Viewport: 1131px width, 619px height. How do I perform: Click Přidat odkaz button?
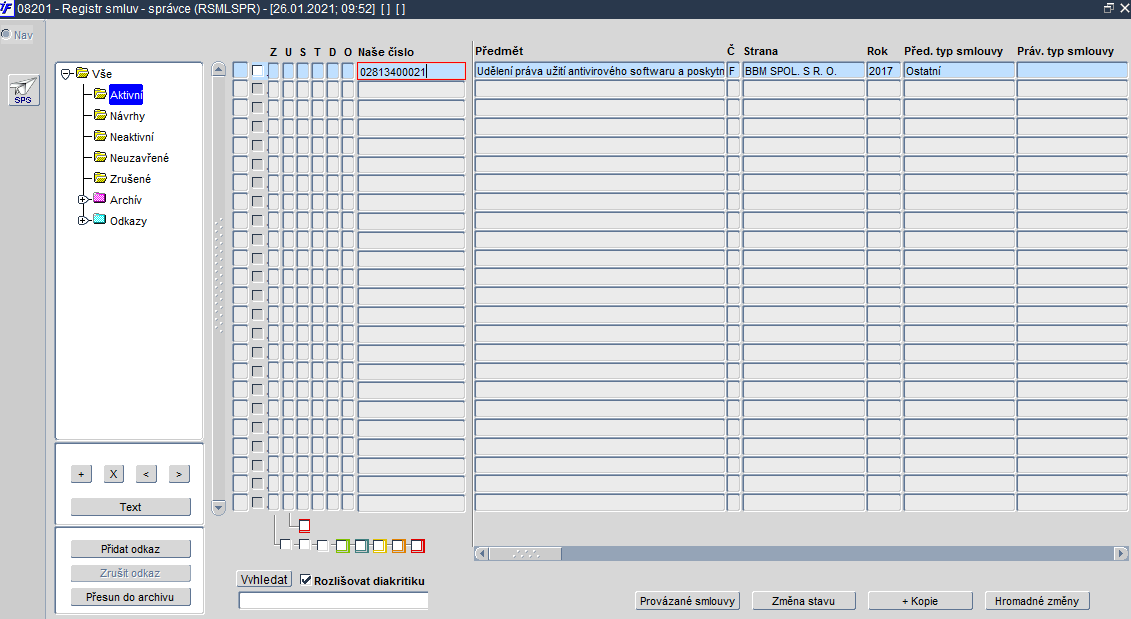(x=131, y=549)
